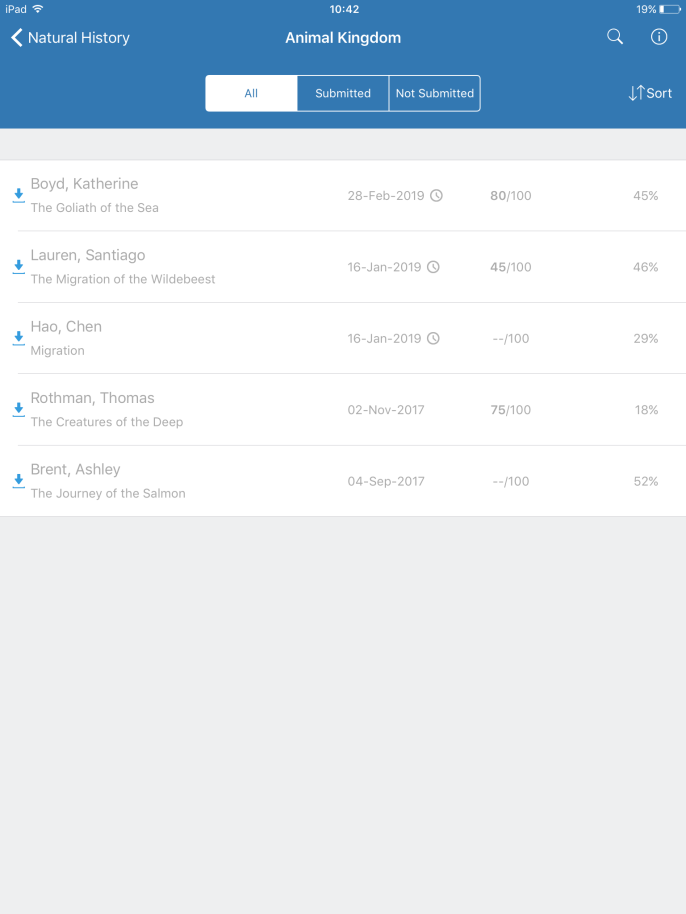Screen dimensions: 686x914
Task: Open Rothman, Thomas's entry
Action: pos(343,410)
